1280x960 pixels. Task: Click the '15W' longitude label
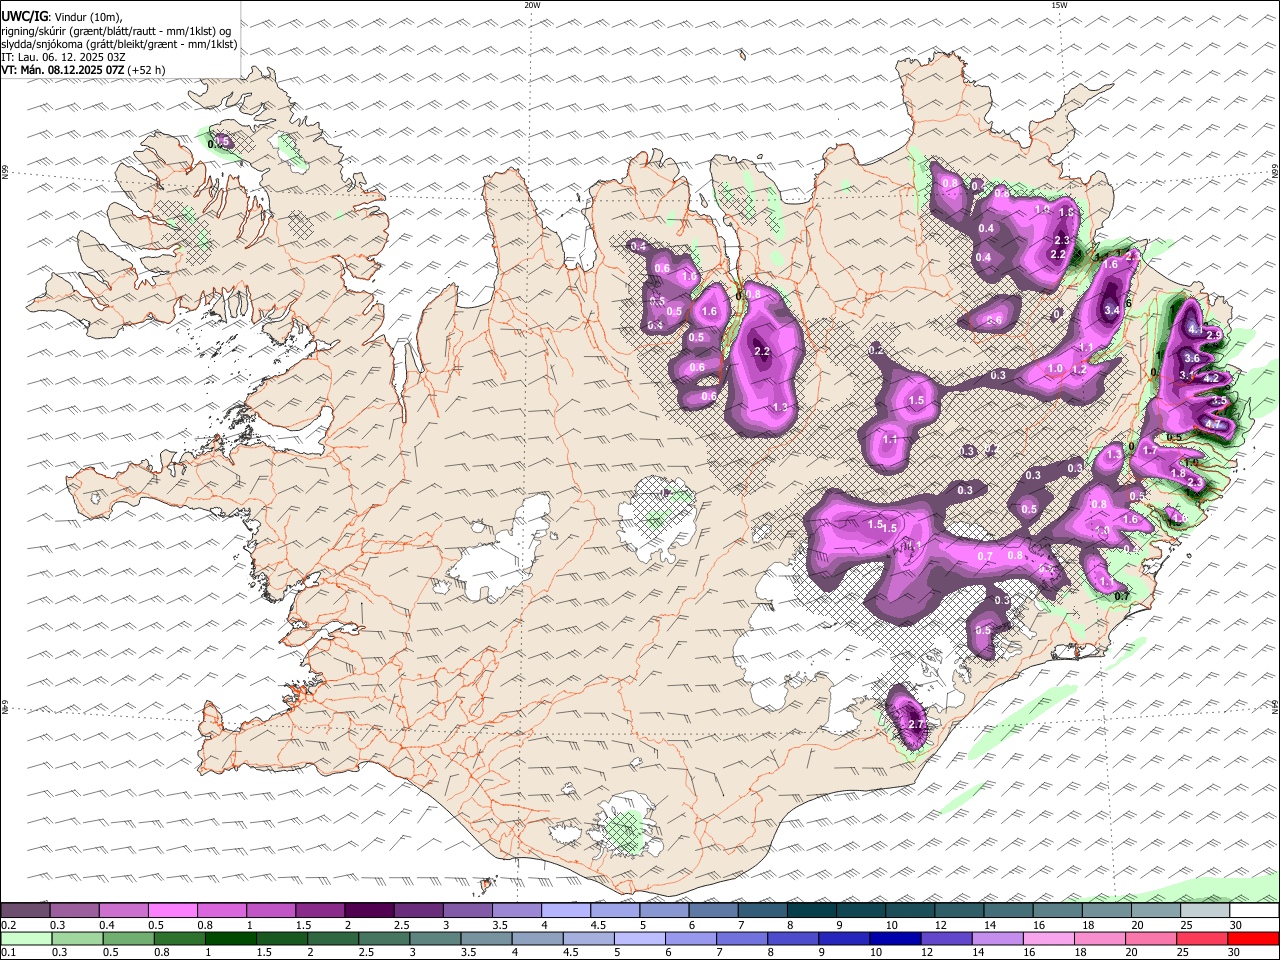click(x=1060, y=5)
